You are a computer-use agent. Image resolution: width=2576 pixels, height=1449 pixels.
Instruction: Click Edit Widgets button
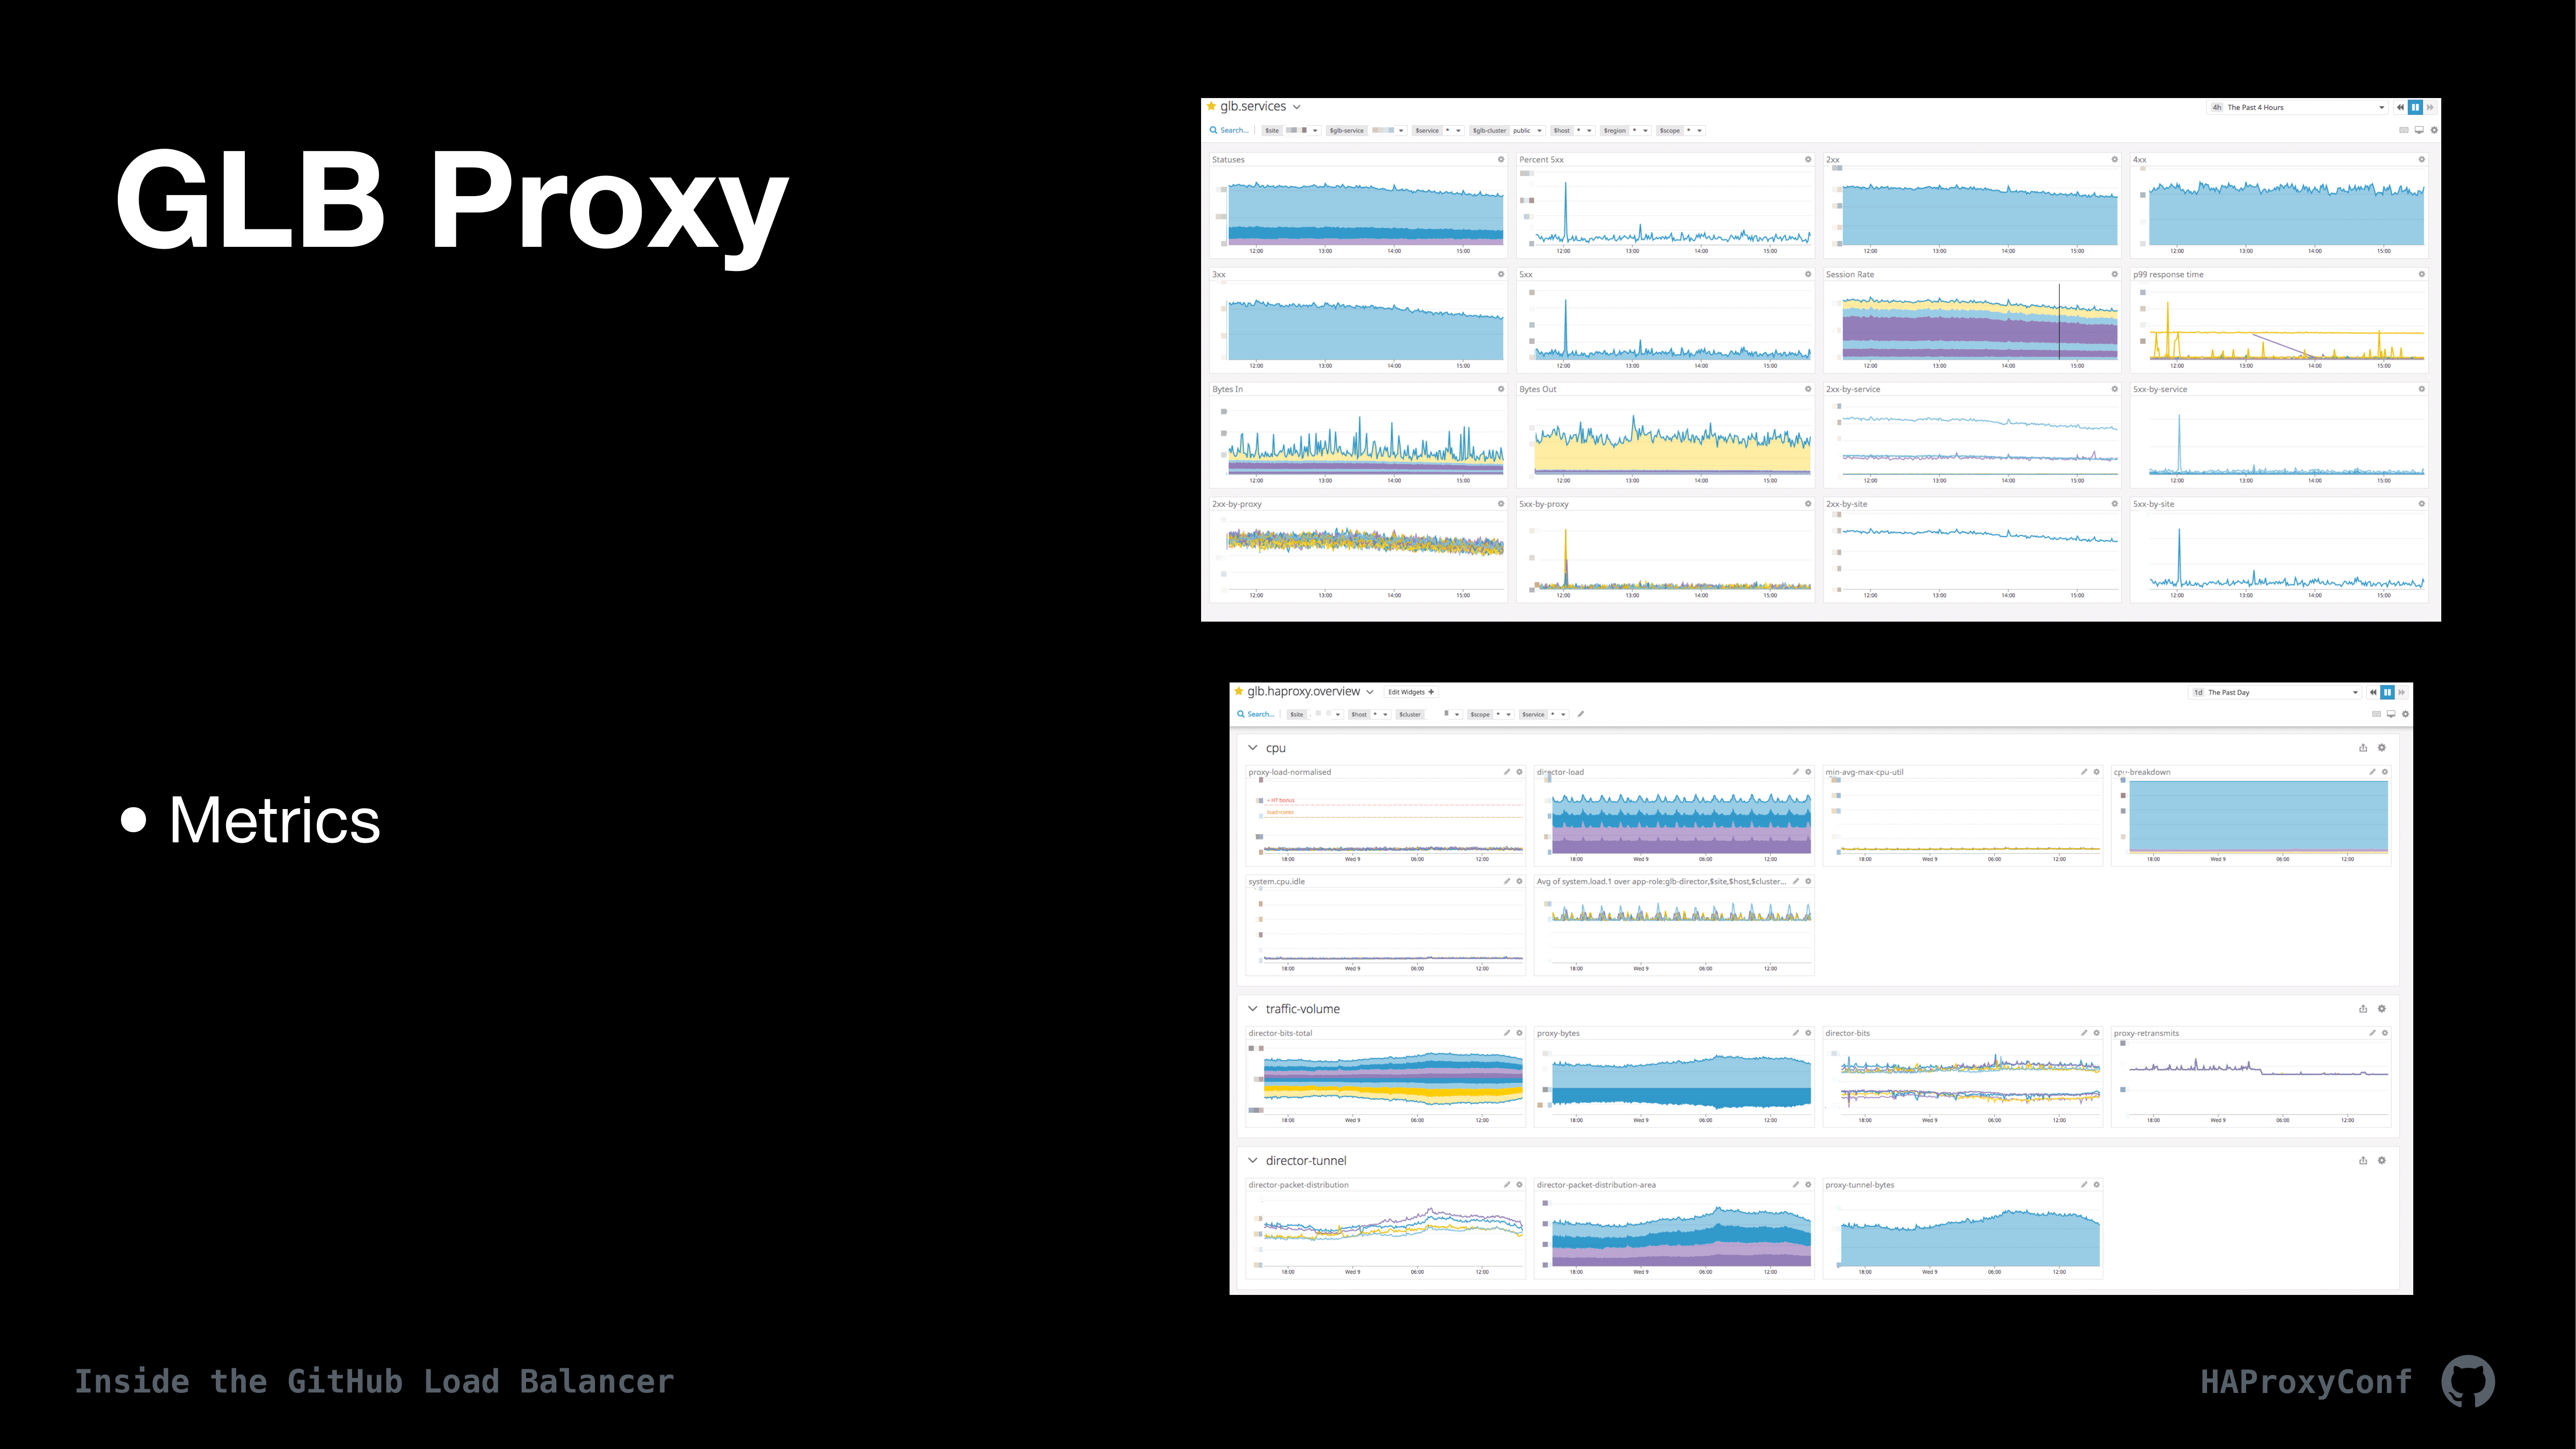click(x=1411, y=692)
